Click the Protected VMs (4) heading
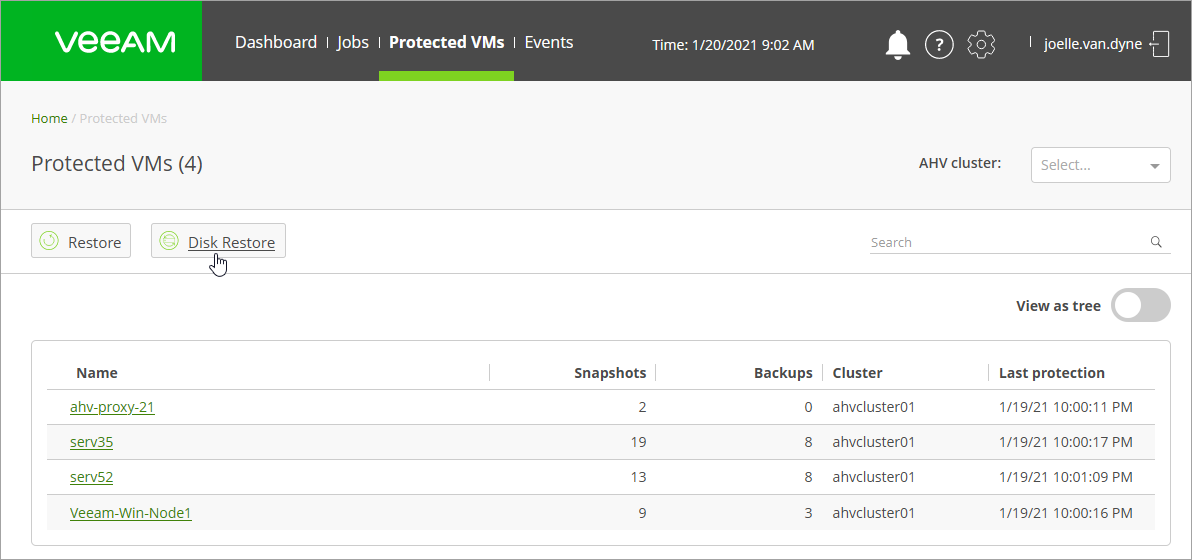Screen dimensions: 1192x560 click(x=117, y=164)
